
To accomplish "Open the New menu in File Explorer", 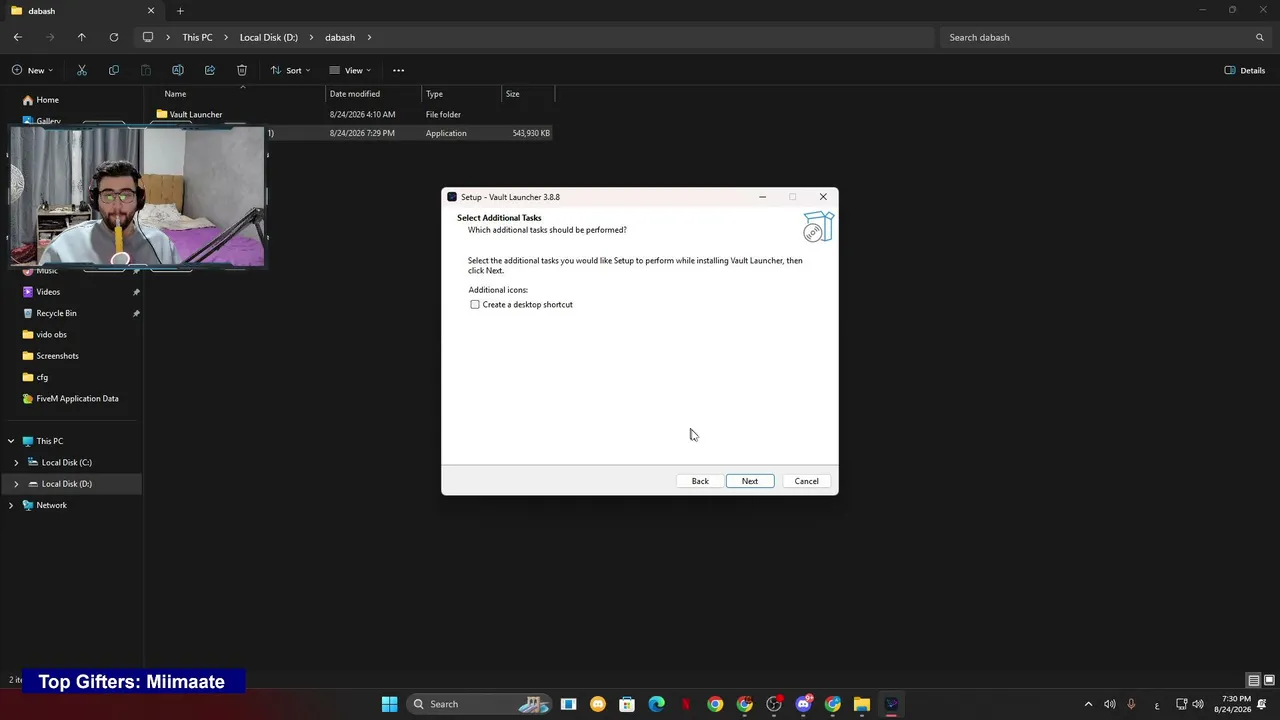I will click(x=33, y=70).
